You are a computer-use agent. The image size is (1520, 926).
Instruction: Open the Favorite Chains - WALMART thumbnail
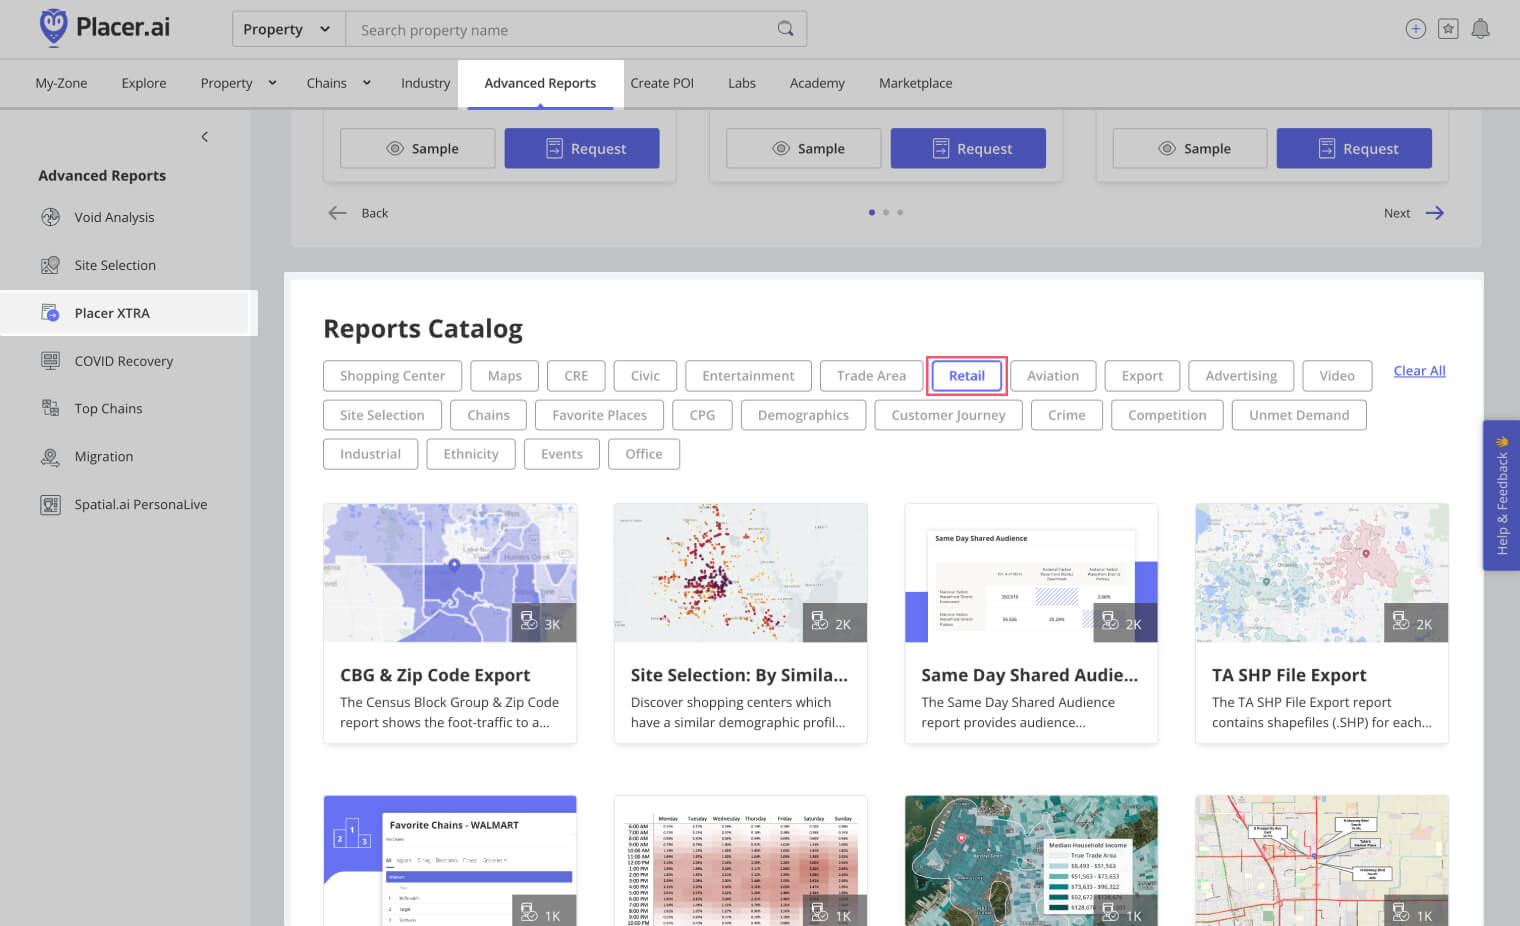(x=450, y=860)
